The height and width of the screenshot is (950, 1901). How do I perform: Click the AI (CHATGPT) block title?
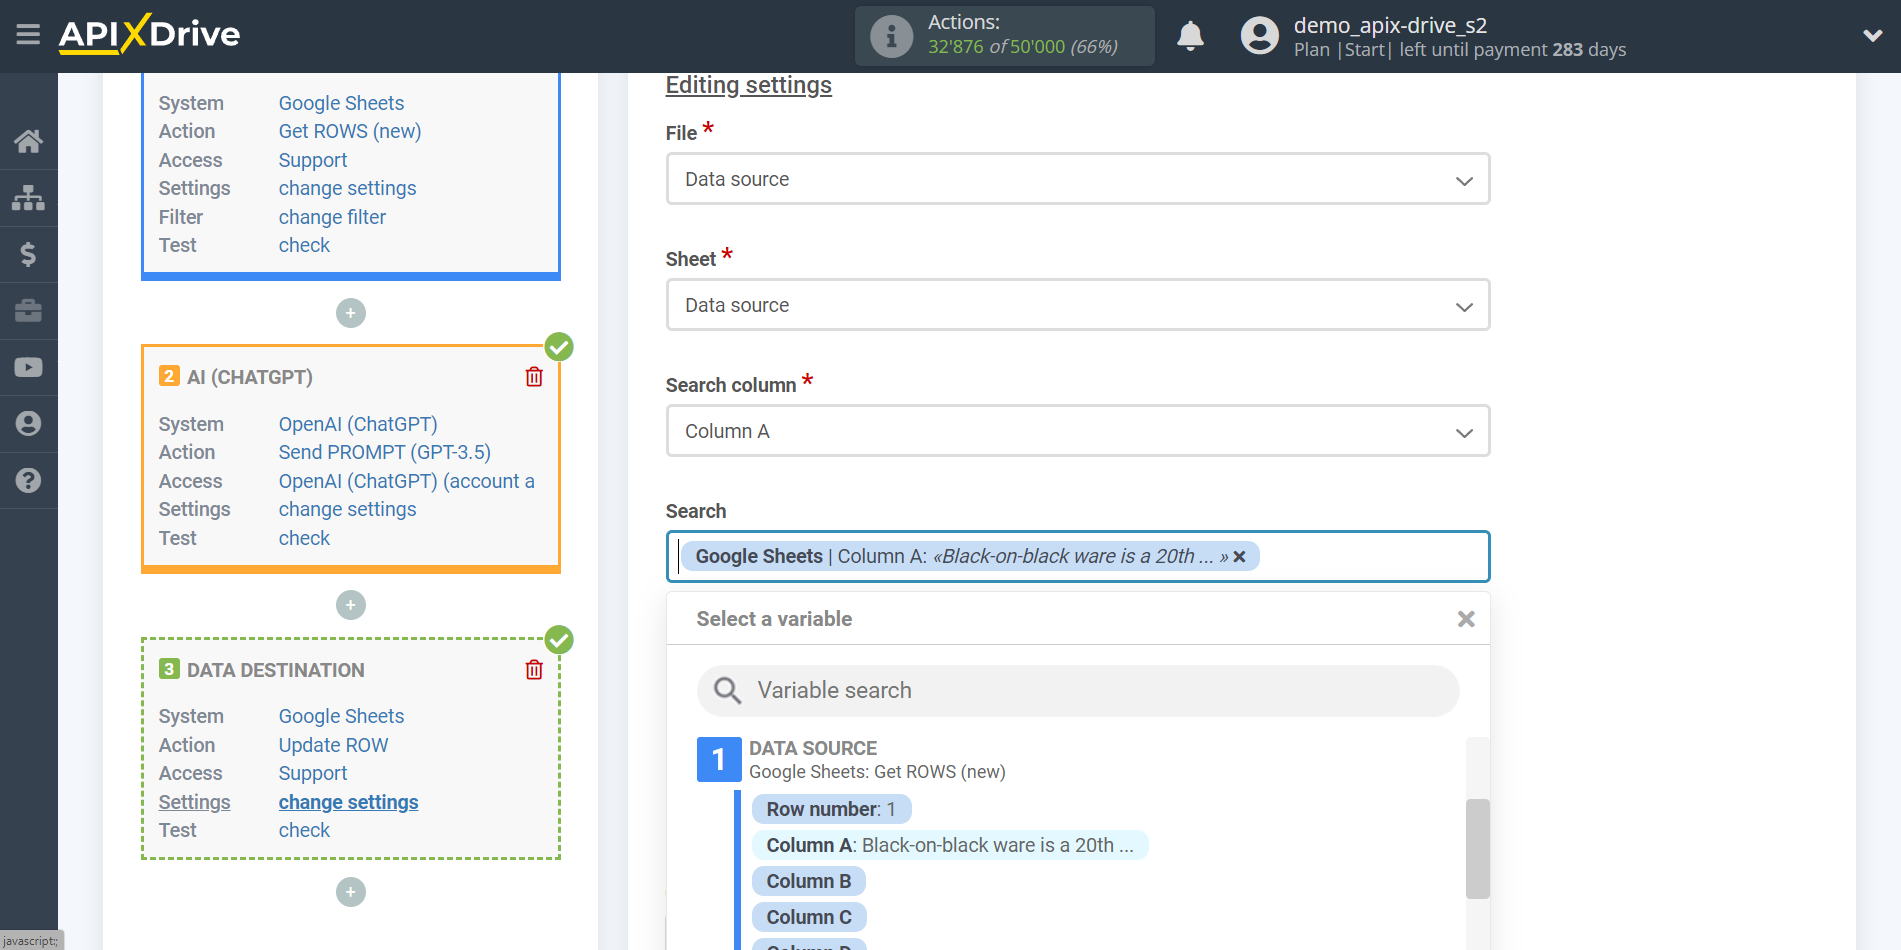(250, 377)
